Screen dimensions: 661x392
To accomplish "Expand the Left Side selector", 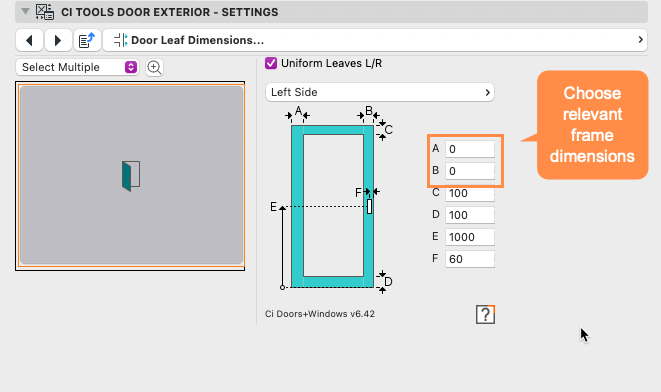I will 380,92.
